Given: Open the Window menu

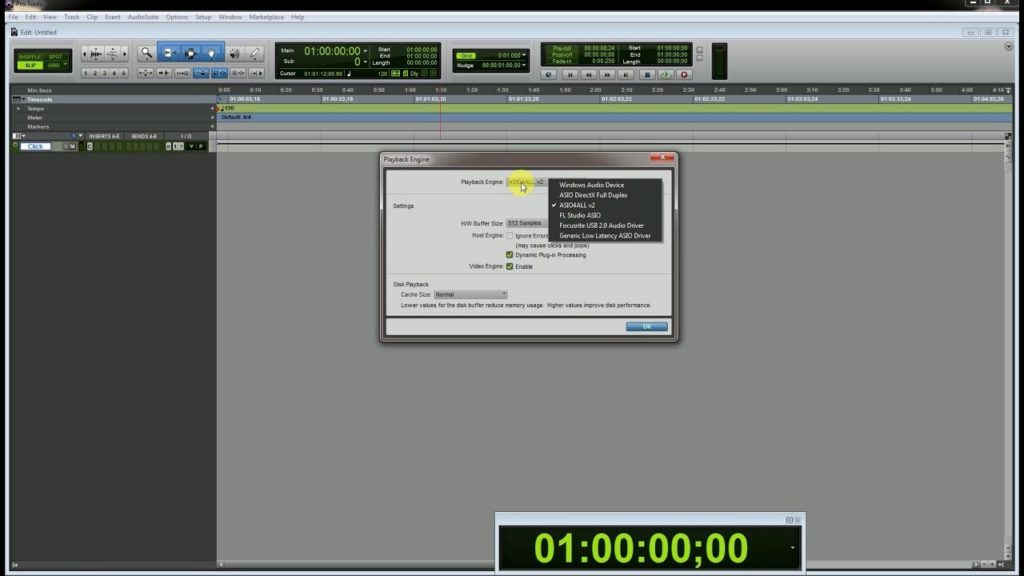Looking at the screenshot, I should pos(230,17).
